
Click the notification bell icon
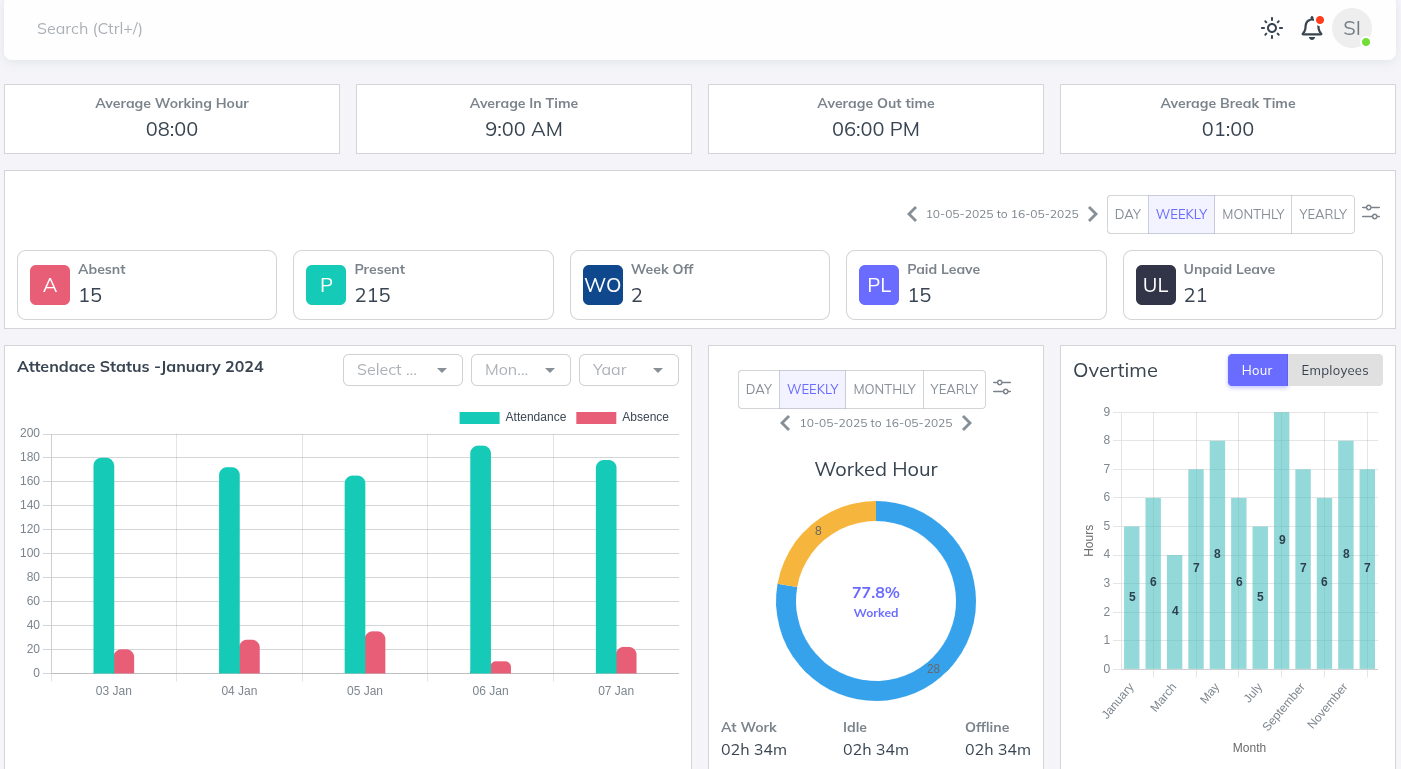tap(1312, 28)
